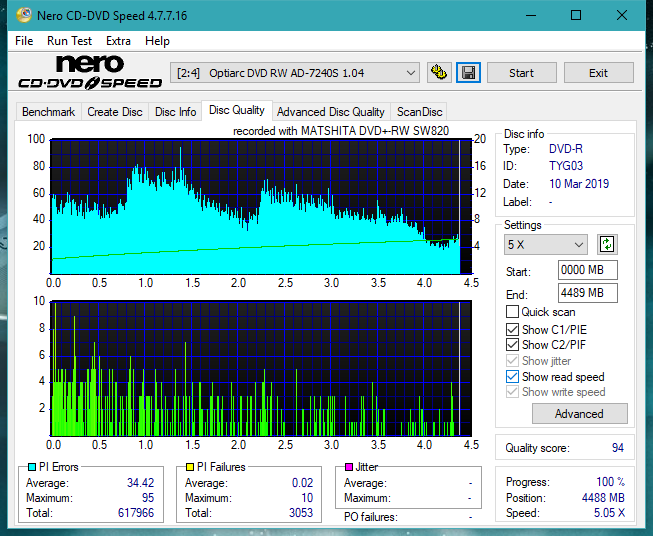Open the Advanced Disc Quality tab

tap(331, 112)
